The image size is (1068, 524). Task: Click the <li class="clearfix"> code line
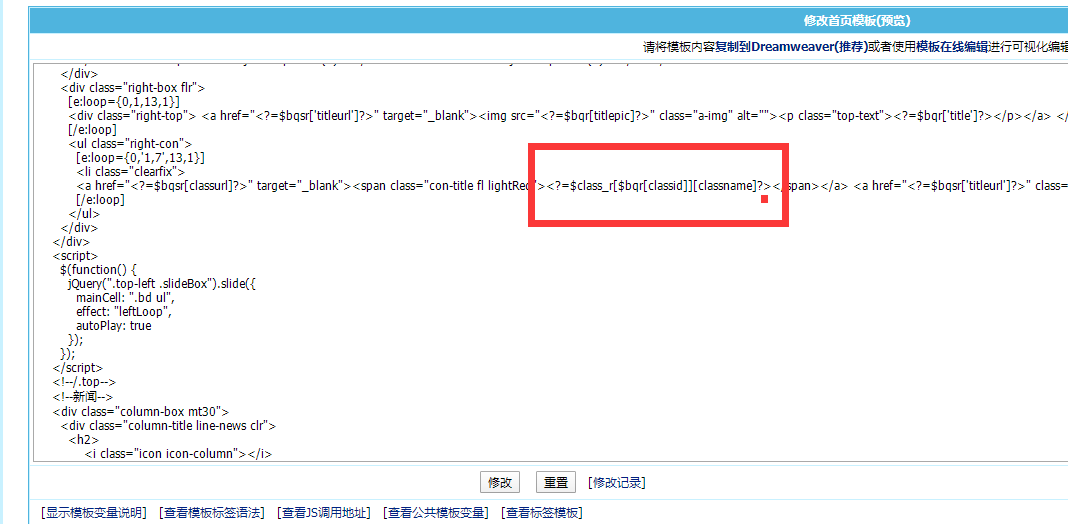coord(130,171)
